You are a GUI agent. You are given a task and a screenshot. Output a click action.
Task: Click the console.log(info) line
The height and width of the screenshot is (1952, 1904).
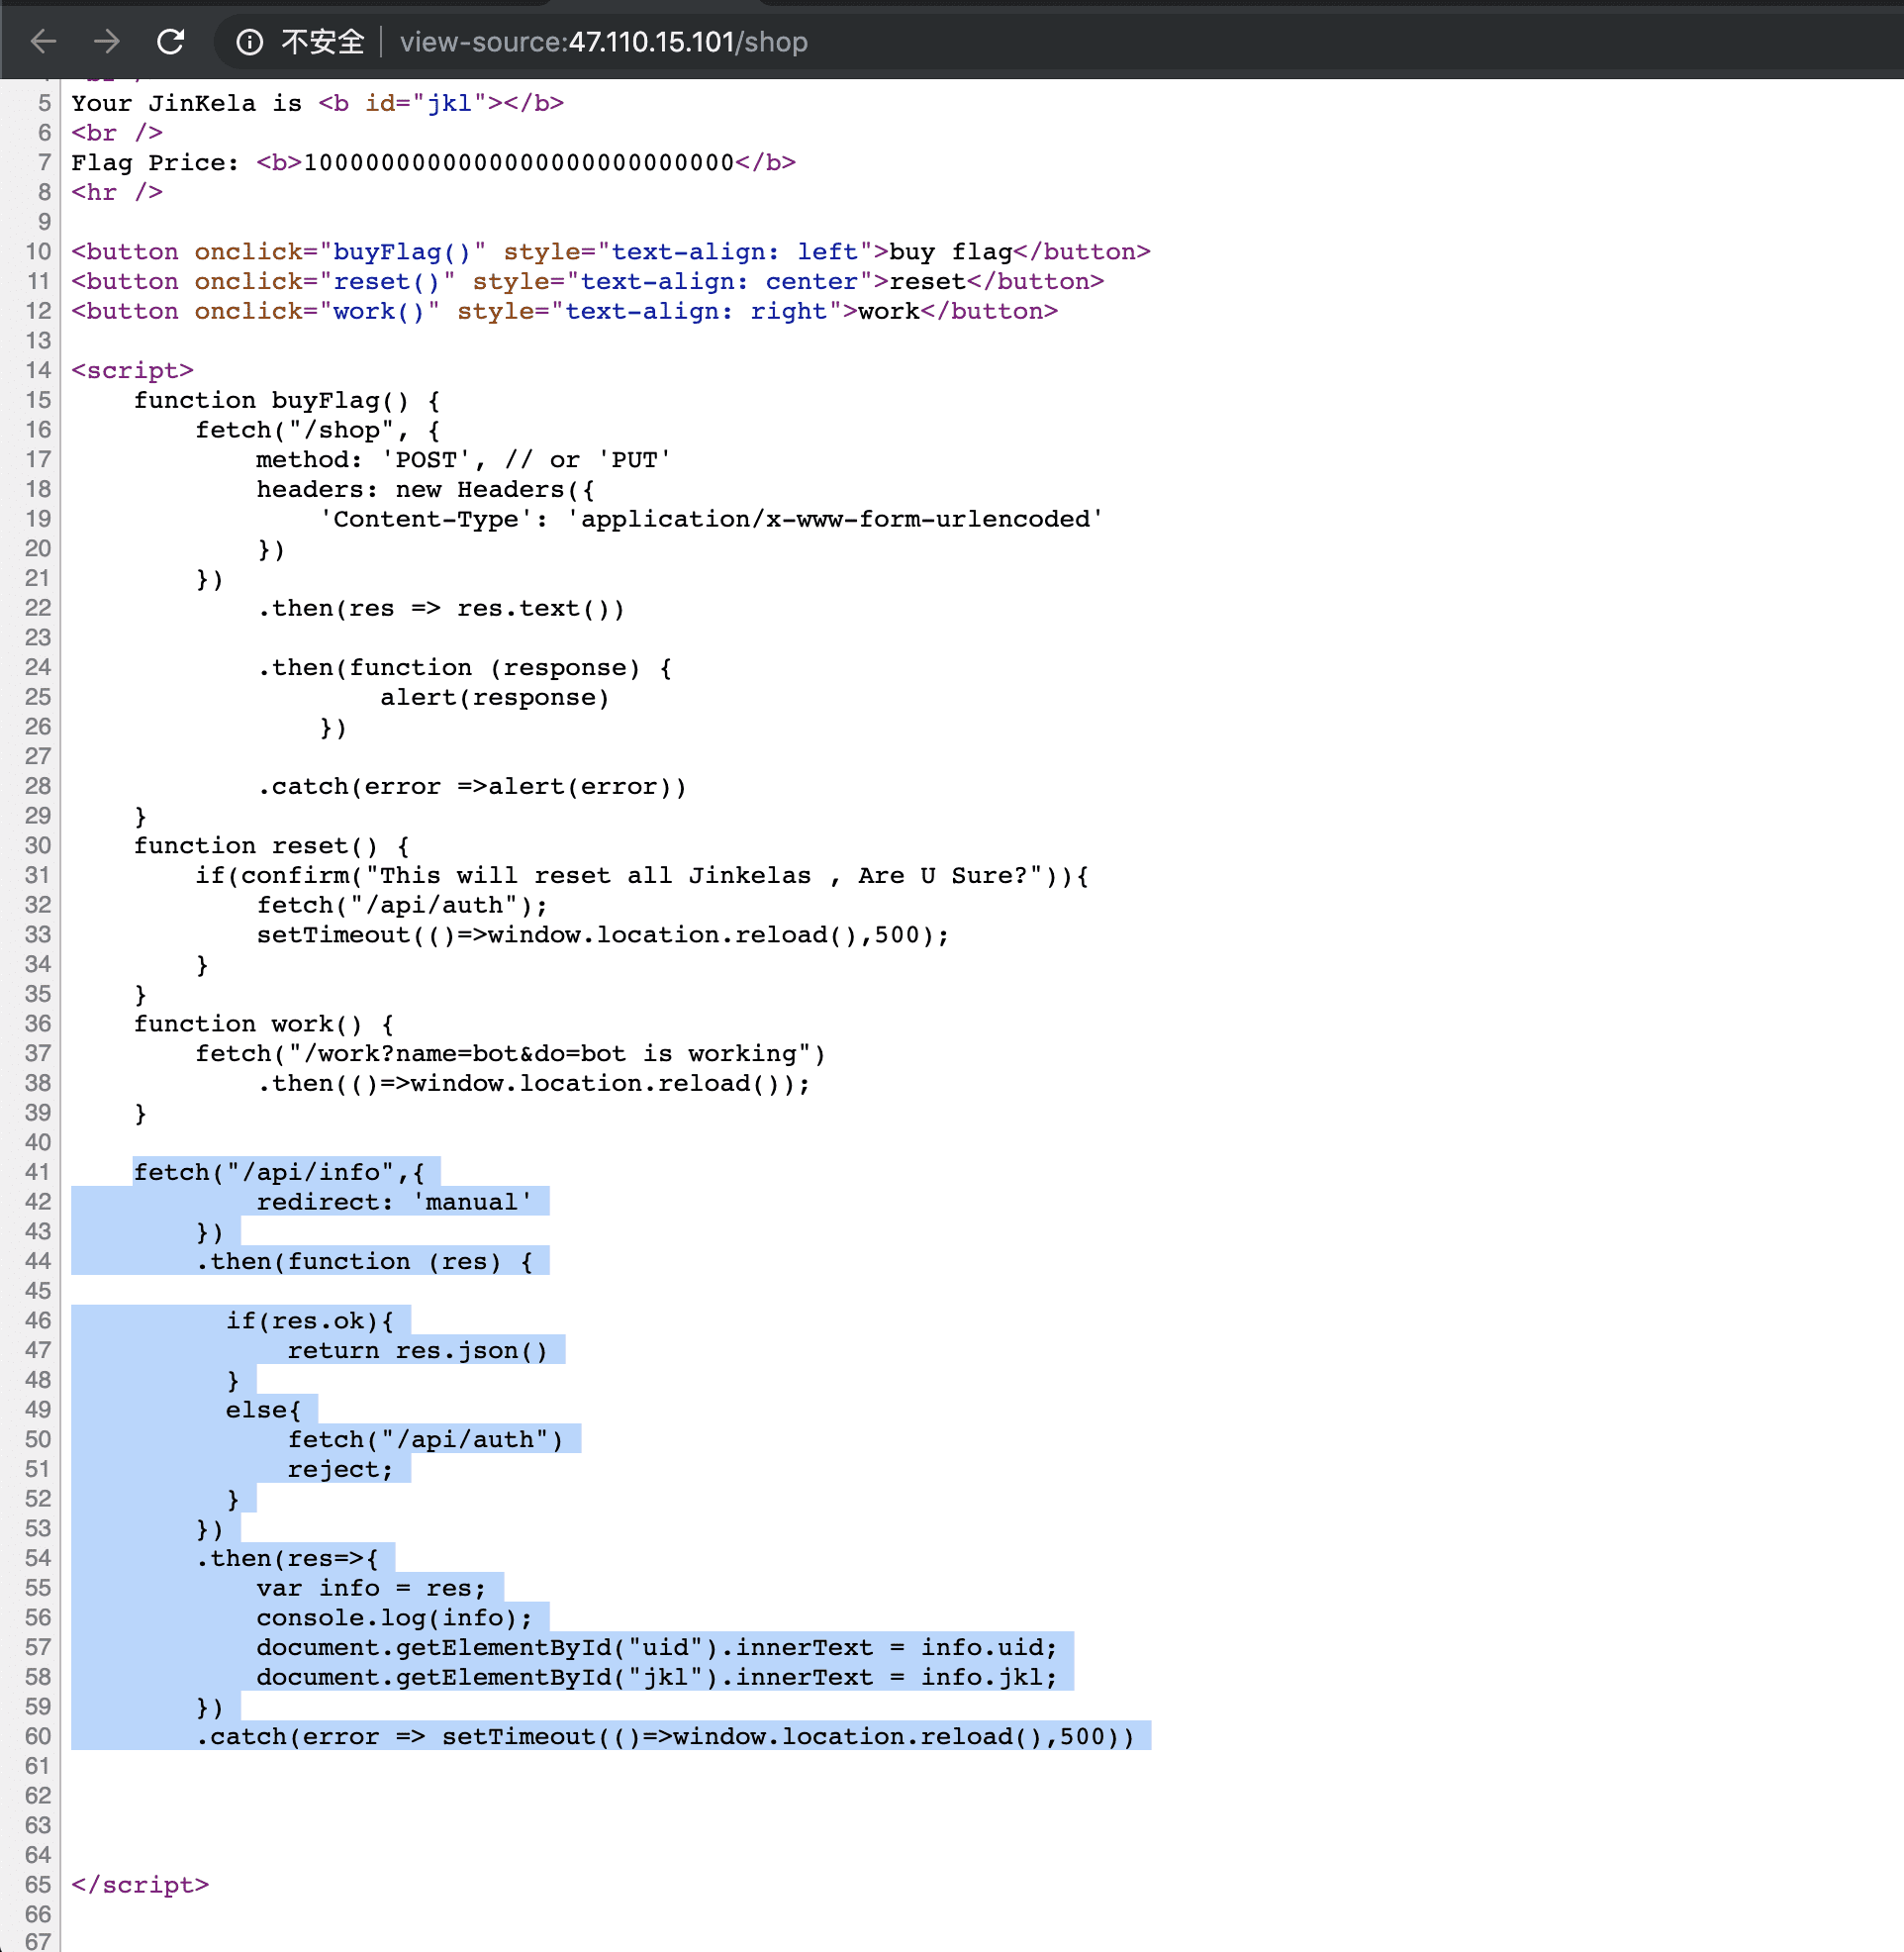(x=394, y=1618)
